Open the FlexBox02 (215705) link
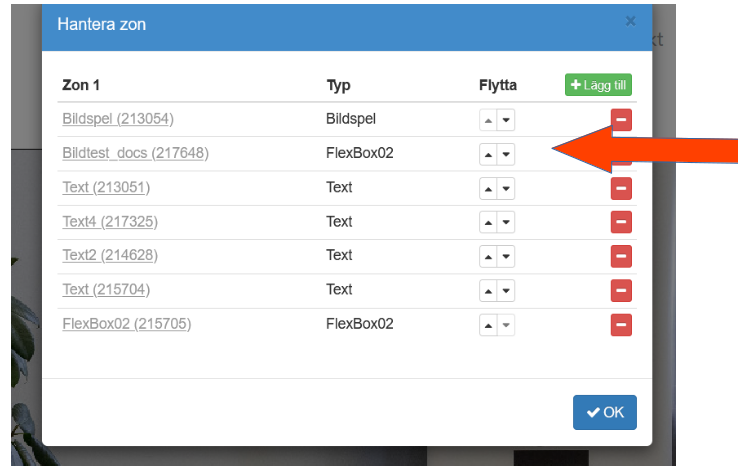738x475 pixels. (x=126, y=323)
